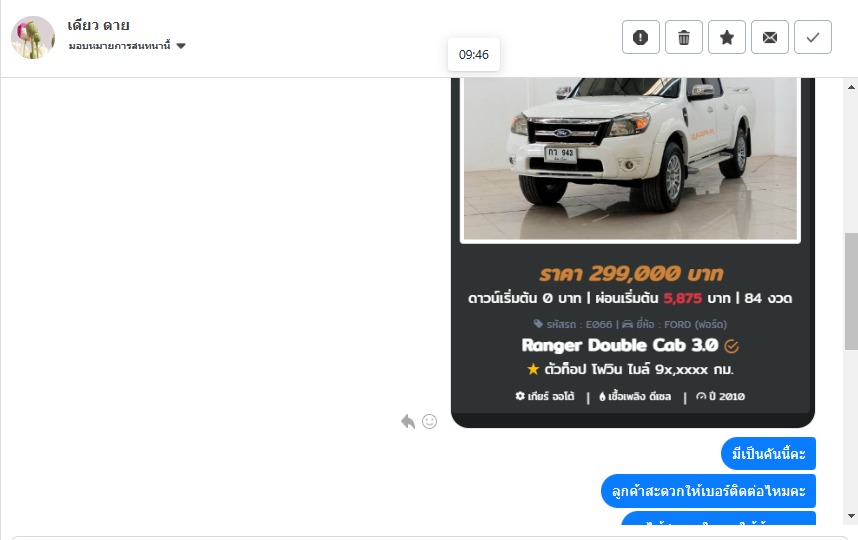Mark conversation unread with envelope icon
Image resolution: width=858 pixels, height=540 pixels.
click(x=769, y=37)
